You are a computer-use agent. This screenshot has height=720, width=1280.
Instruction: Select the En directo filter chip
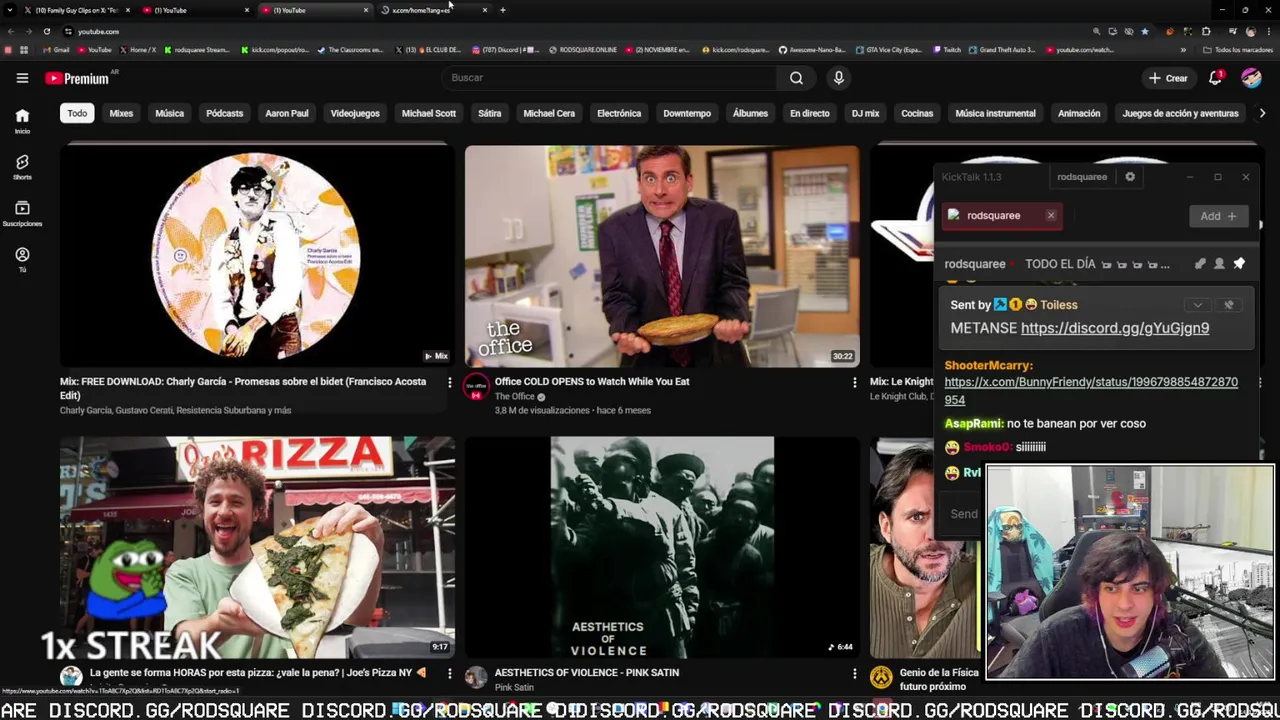coord(810,113)
